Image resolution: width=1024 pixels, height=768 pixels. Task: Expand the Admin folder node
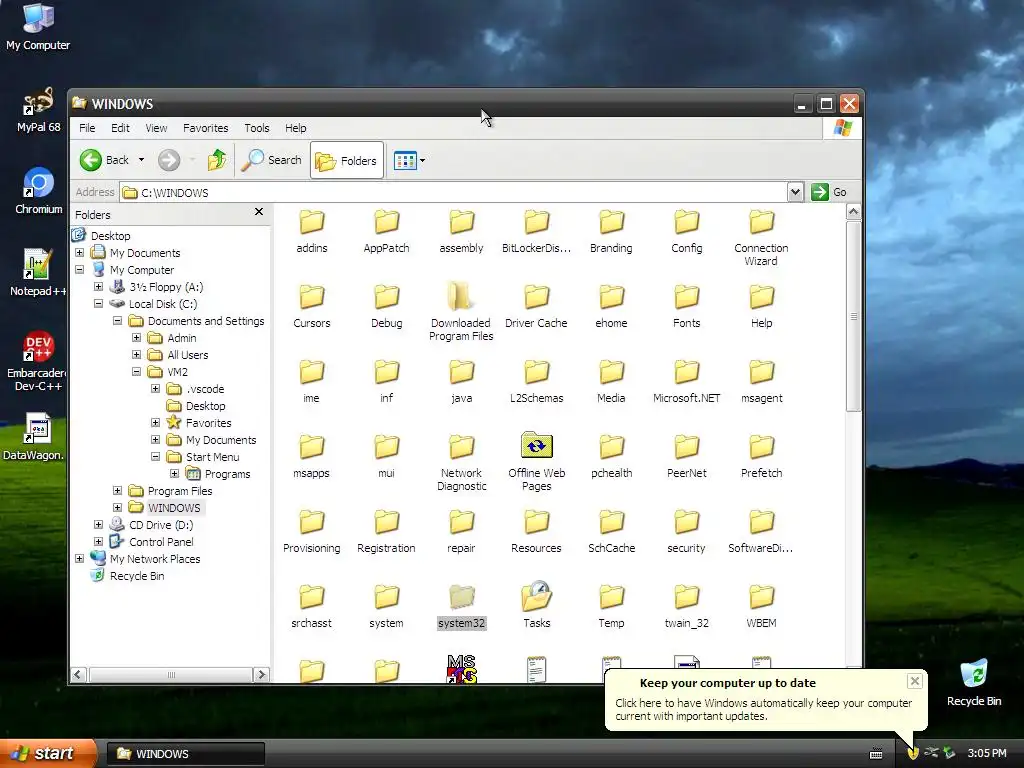click(136, 338)
